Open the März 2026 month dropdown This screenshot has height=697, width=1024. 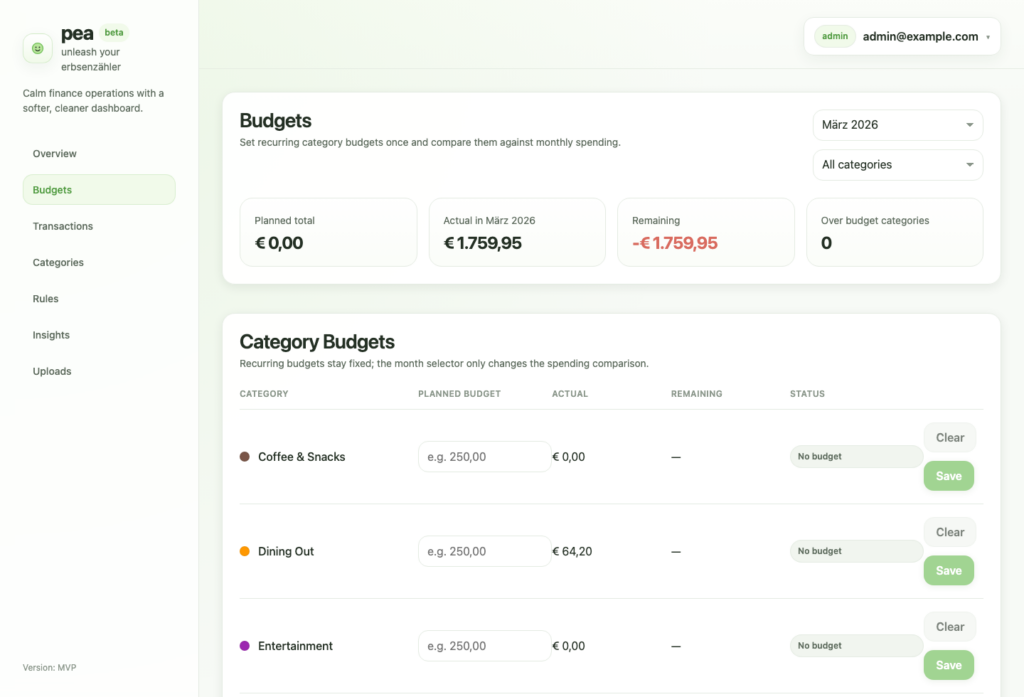click(x=897, y=125)
